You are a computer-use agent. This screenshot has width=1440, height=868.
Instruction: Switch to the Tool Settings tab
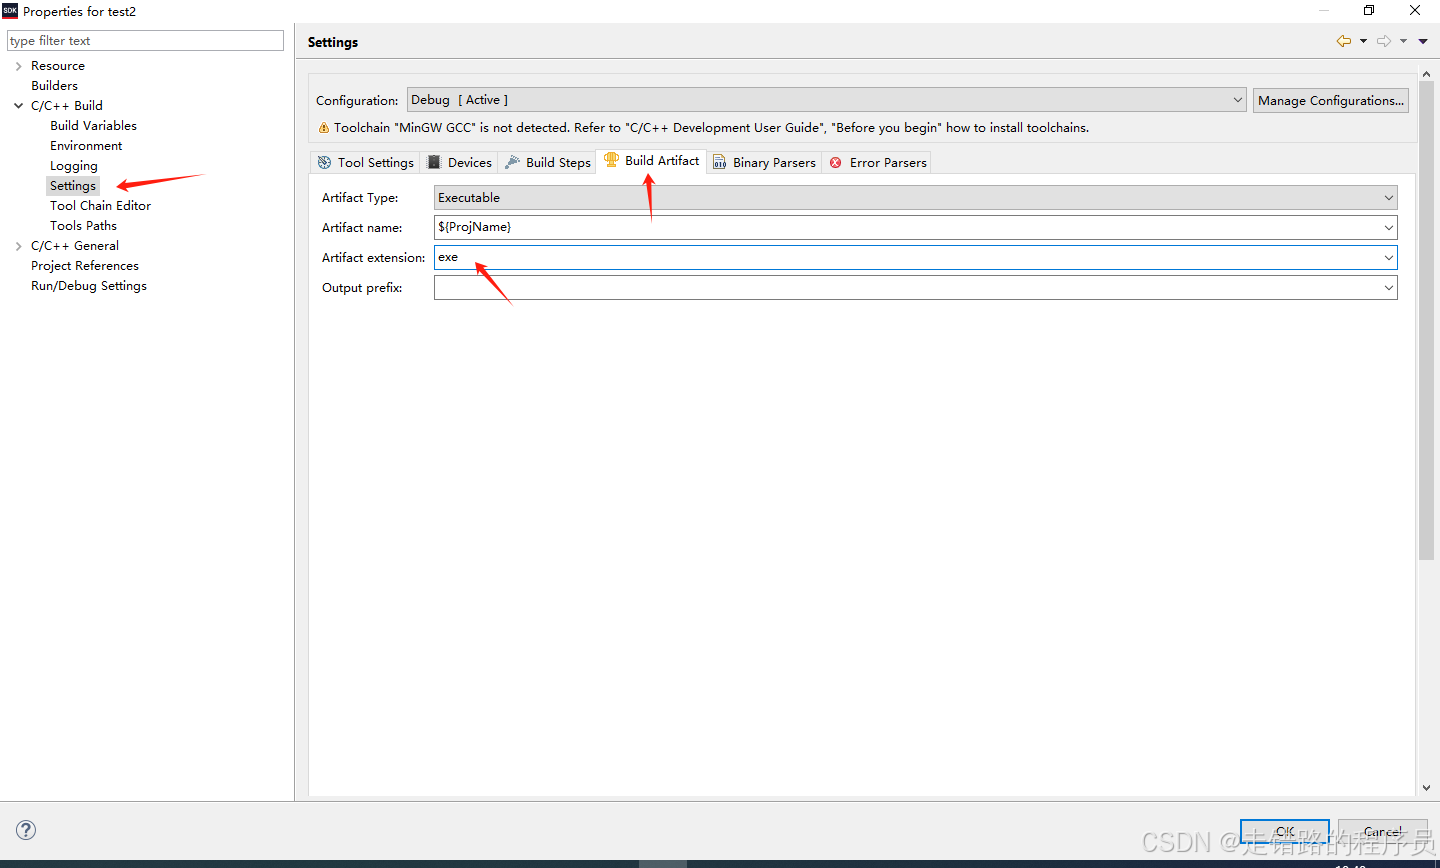pos(365,162)
